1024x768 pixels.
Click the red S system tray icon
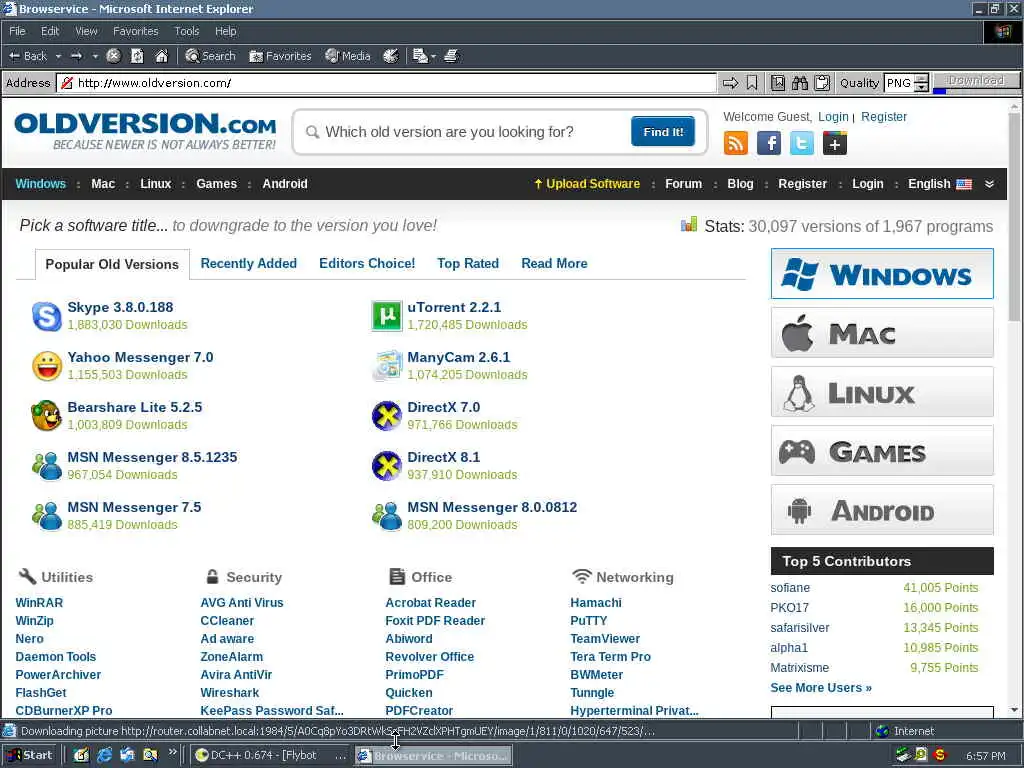[x=939, y=756]
